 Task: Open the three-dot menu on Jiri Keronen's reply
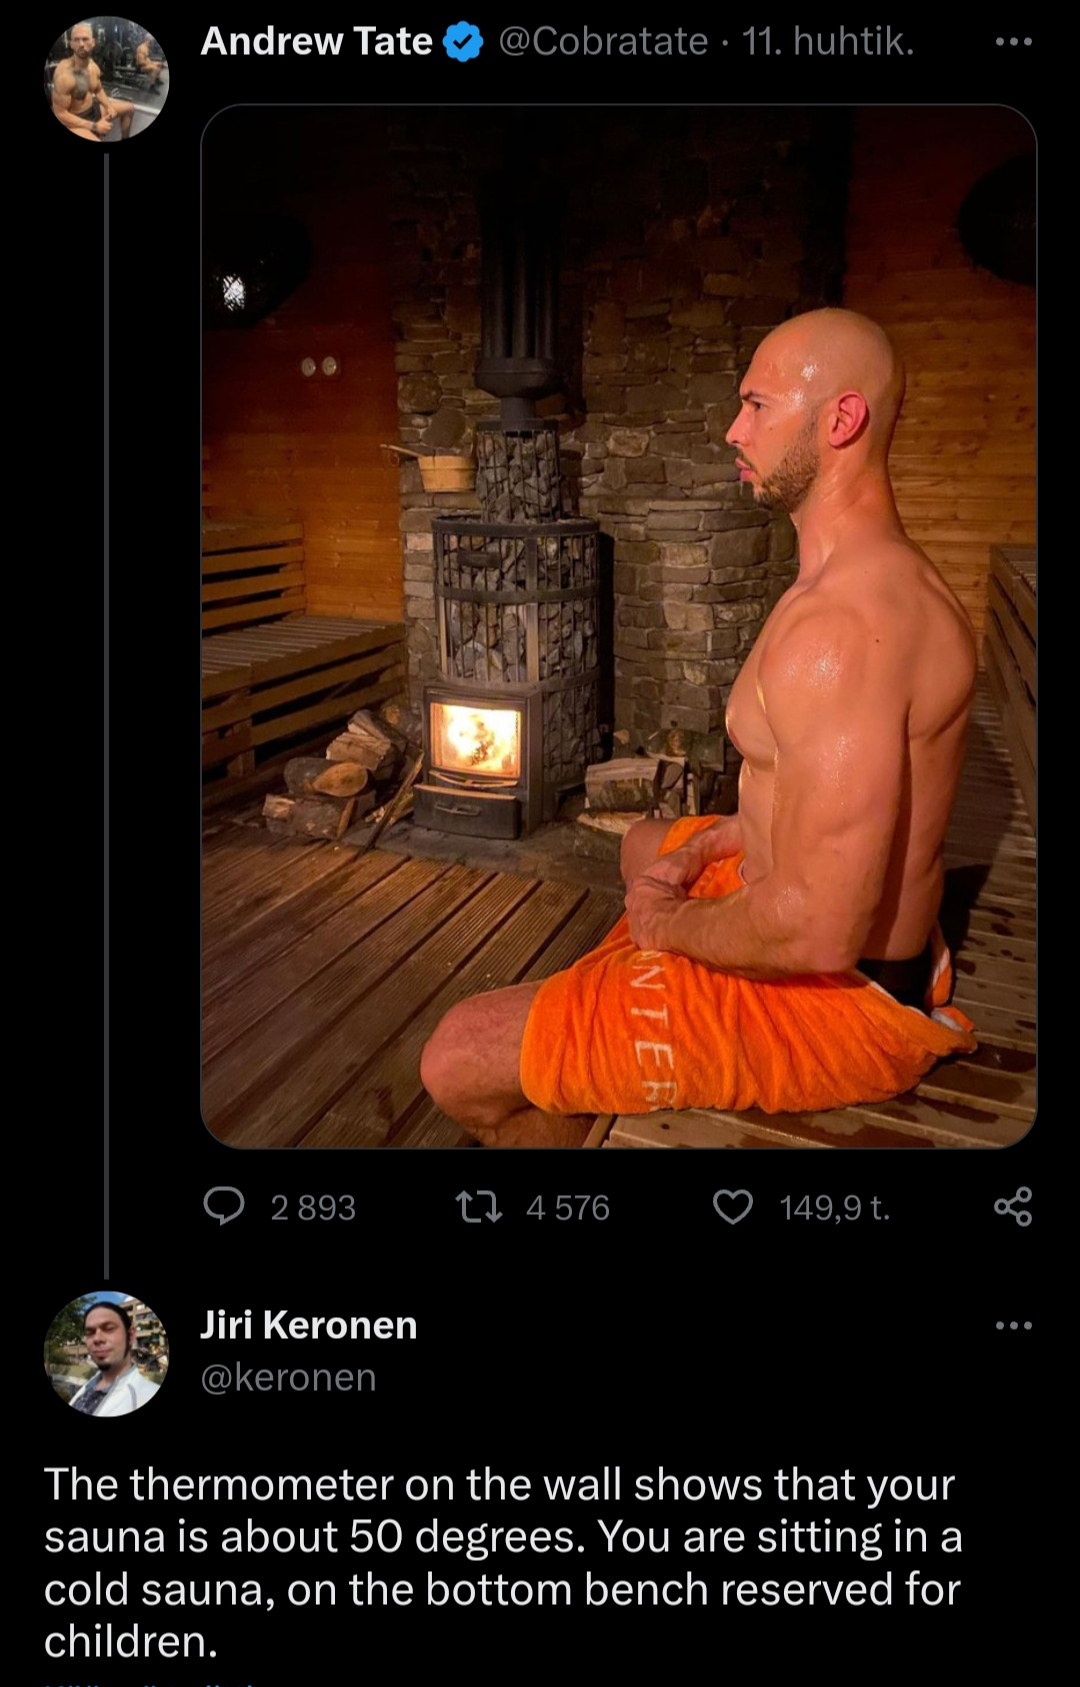(x=1013, y=1326)
